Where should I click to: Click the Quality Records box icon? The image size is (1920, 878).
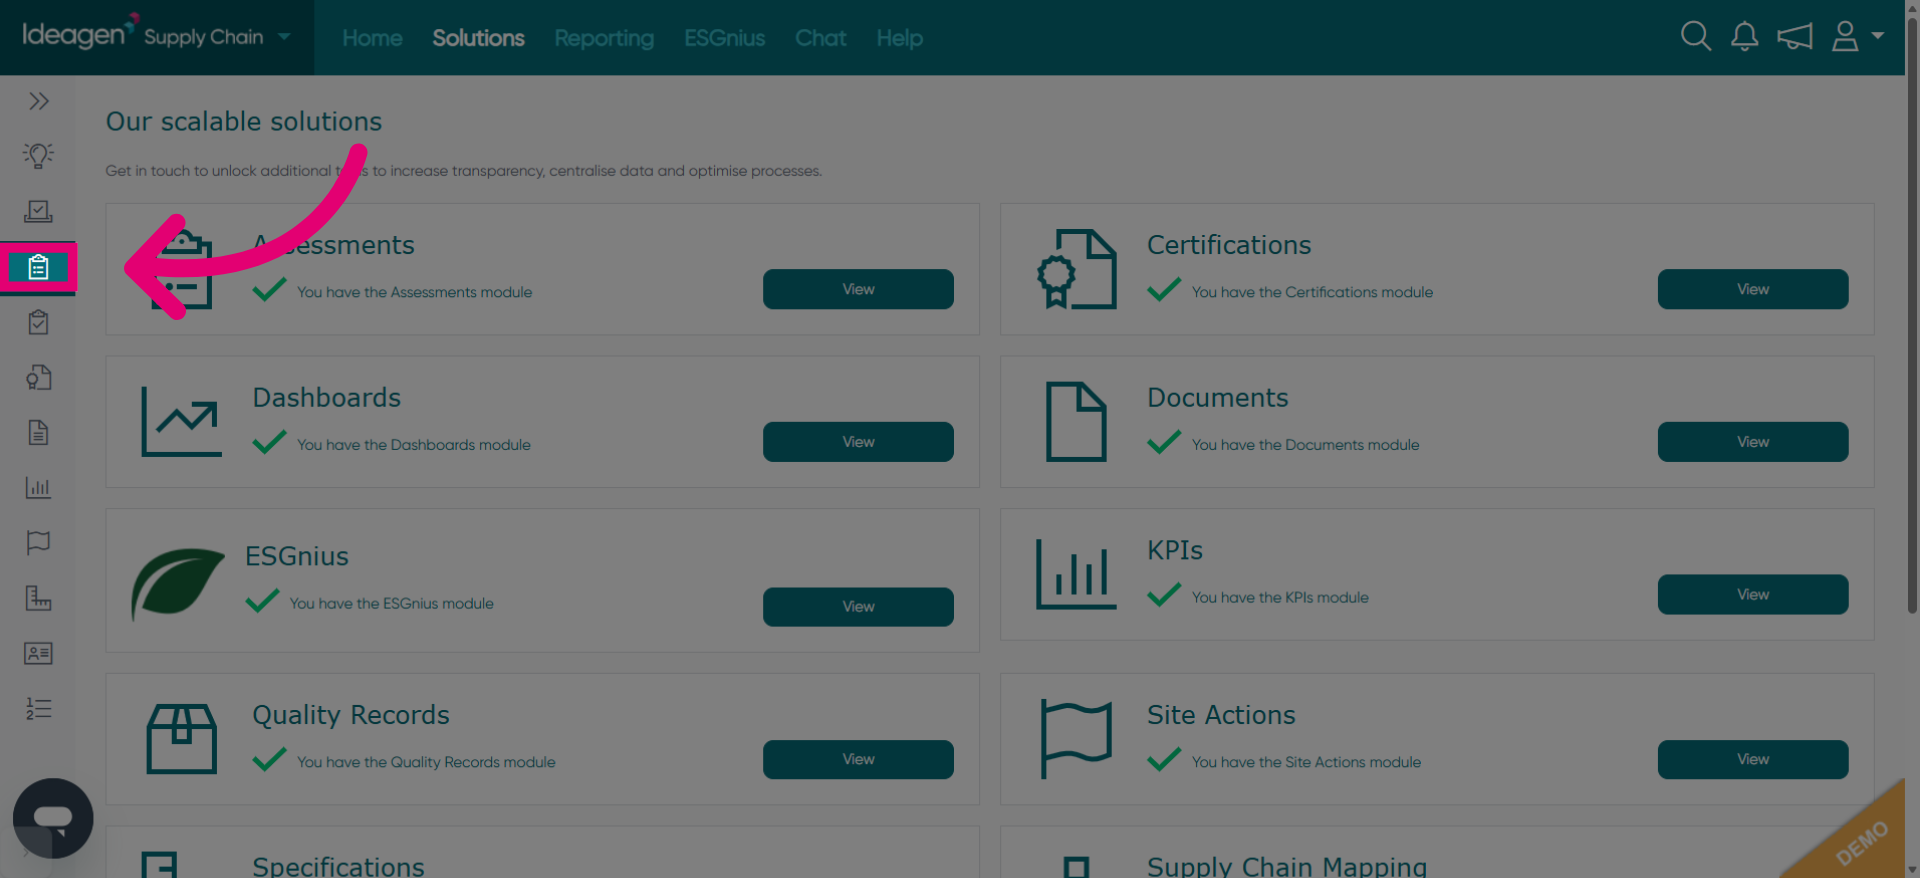181,739
